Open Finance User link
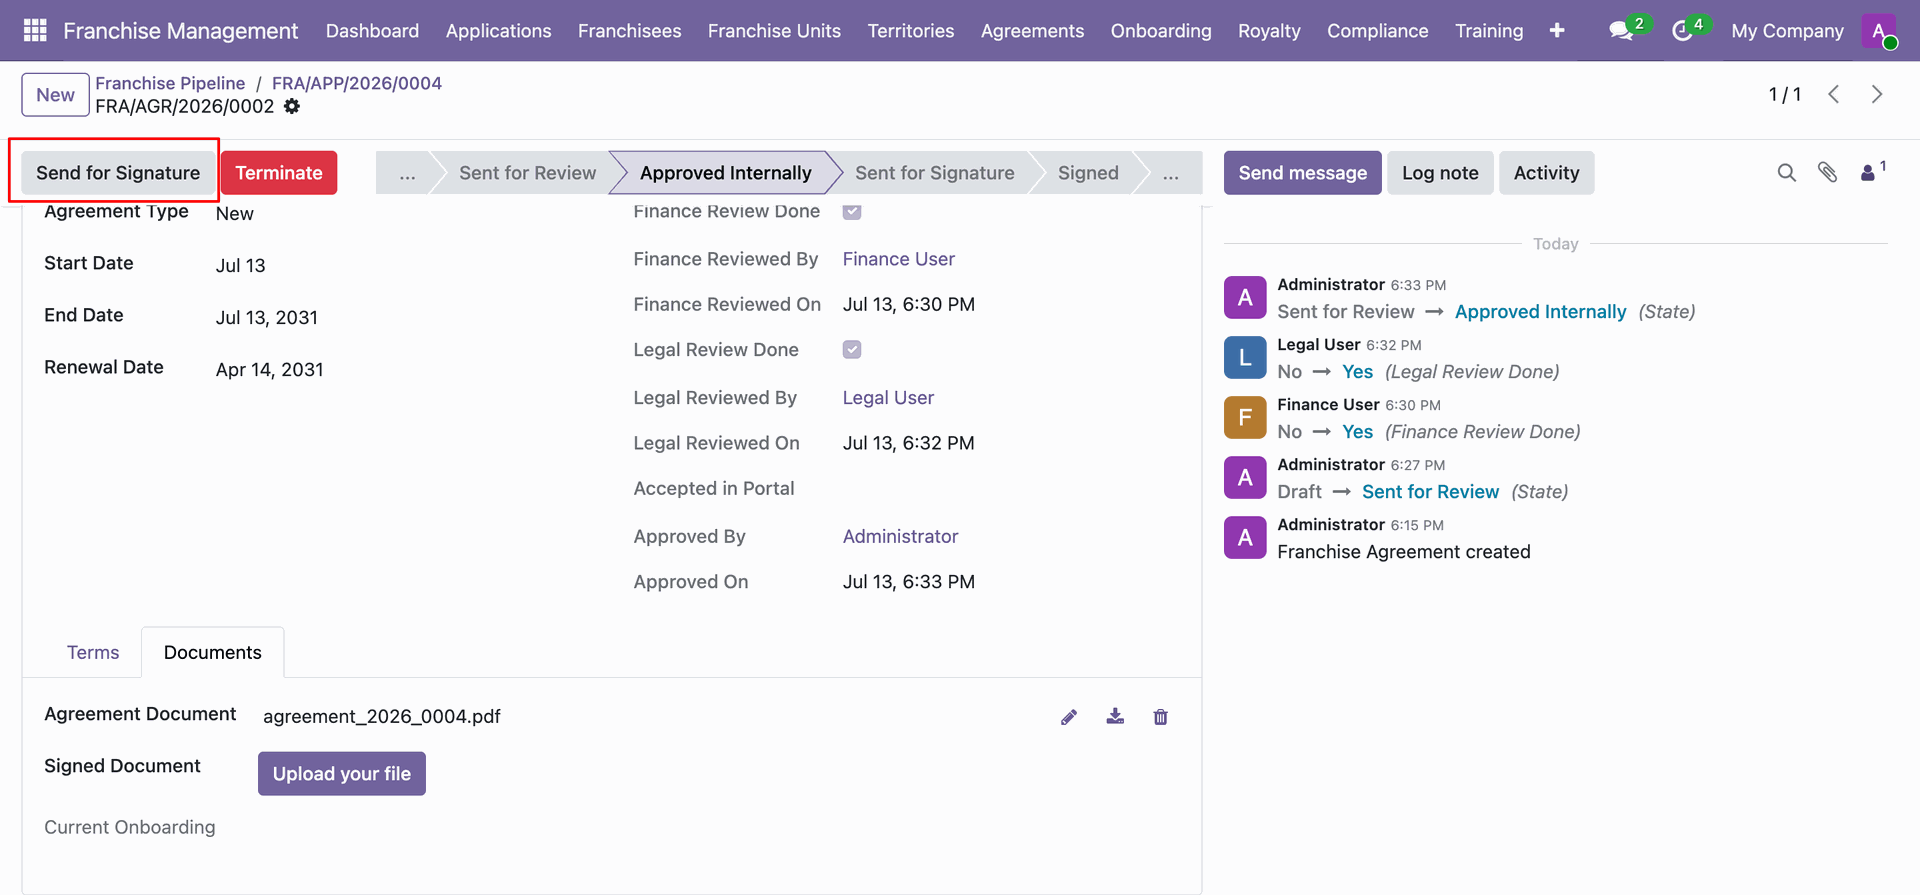 click(898, 259)
